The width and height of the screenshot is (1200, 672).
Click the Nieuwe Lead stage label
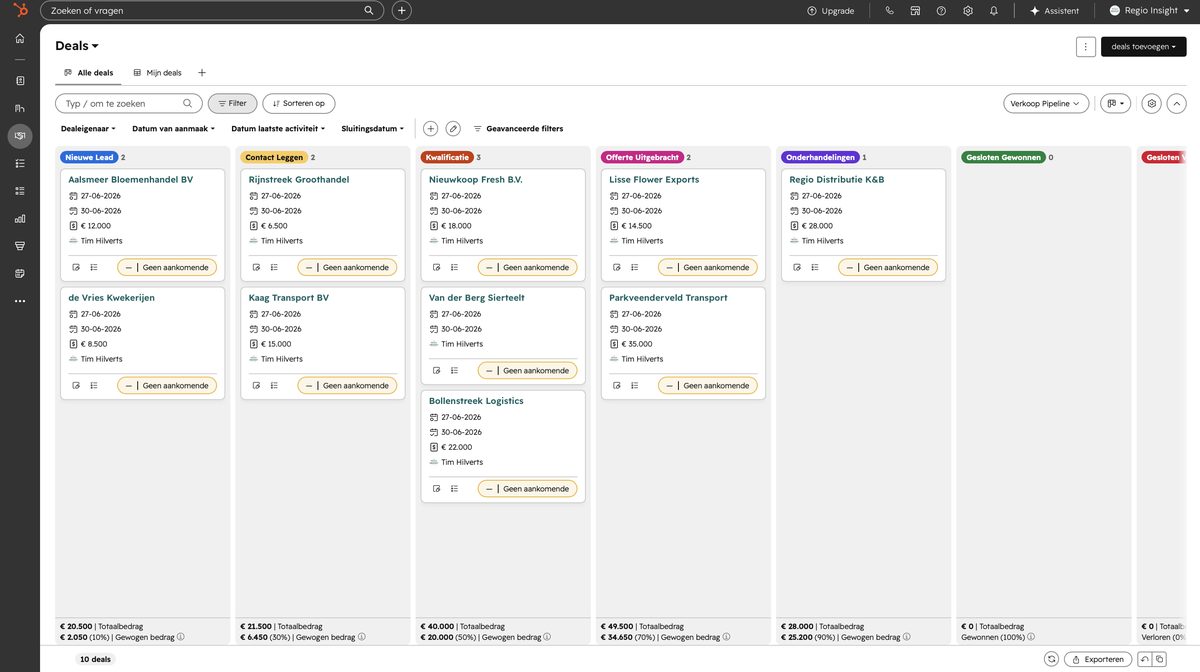coord(90,157)
